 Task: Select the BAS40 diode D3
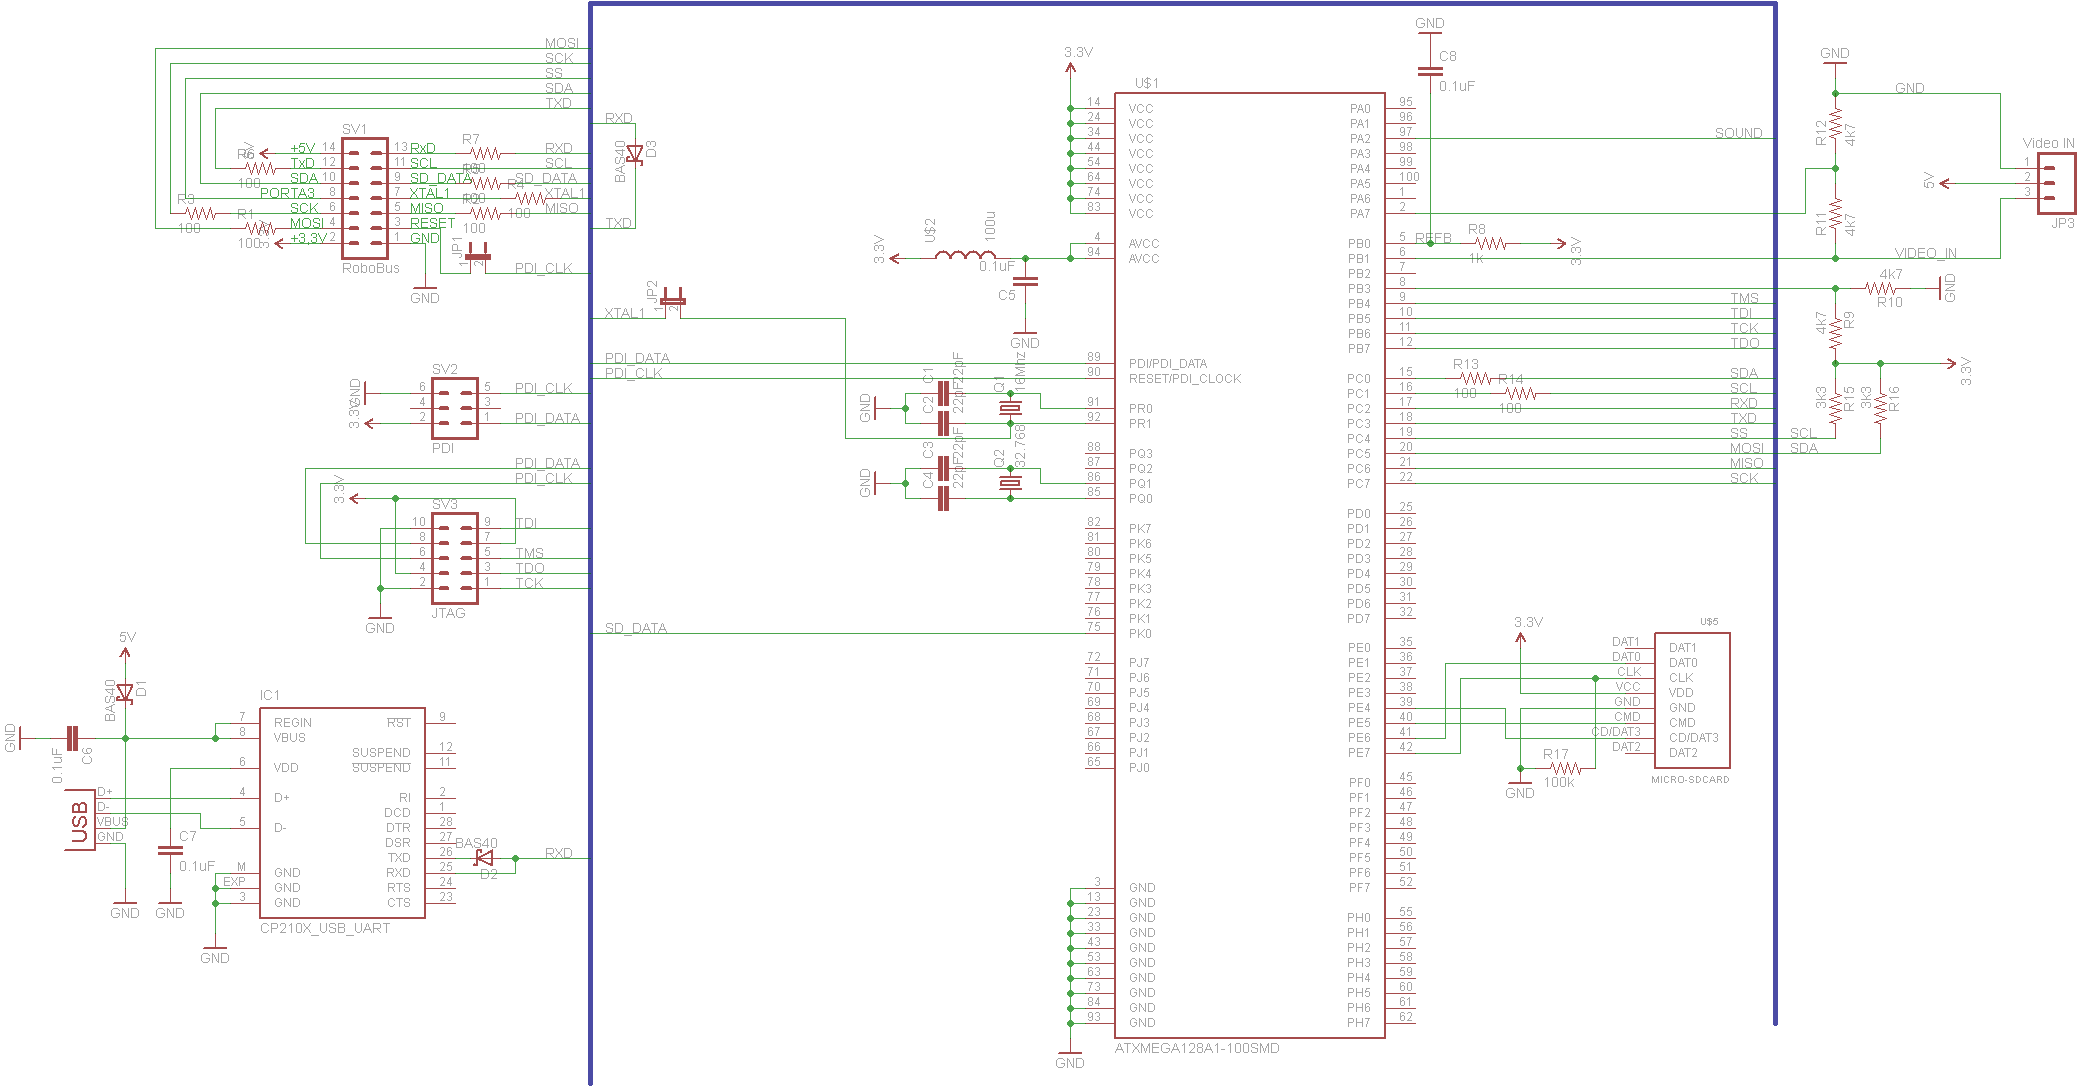tap(634, 154)
